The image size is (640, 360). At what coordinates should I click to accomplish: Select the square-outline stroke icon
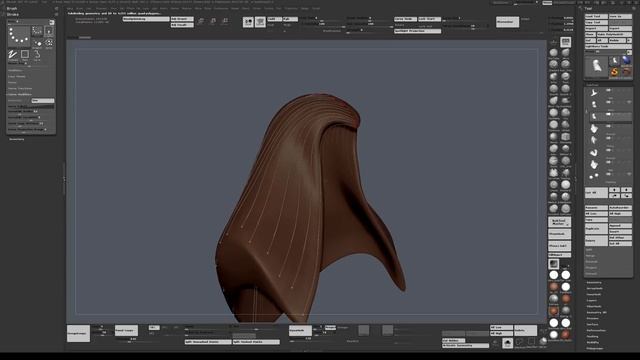pos(25,55)
